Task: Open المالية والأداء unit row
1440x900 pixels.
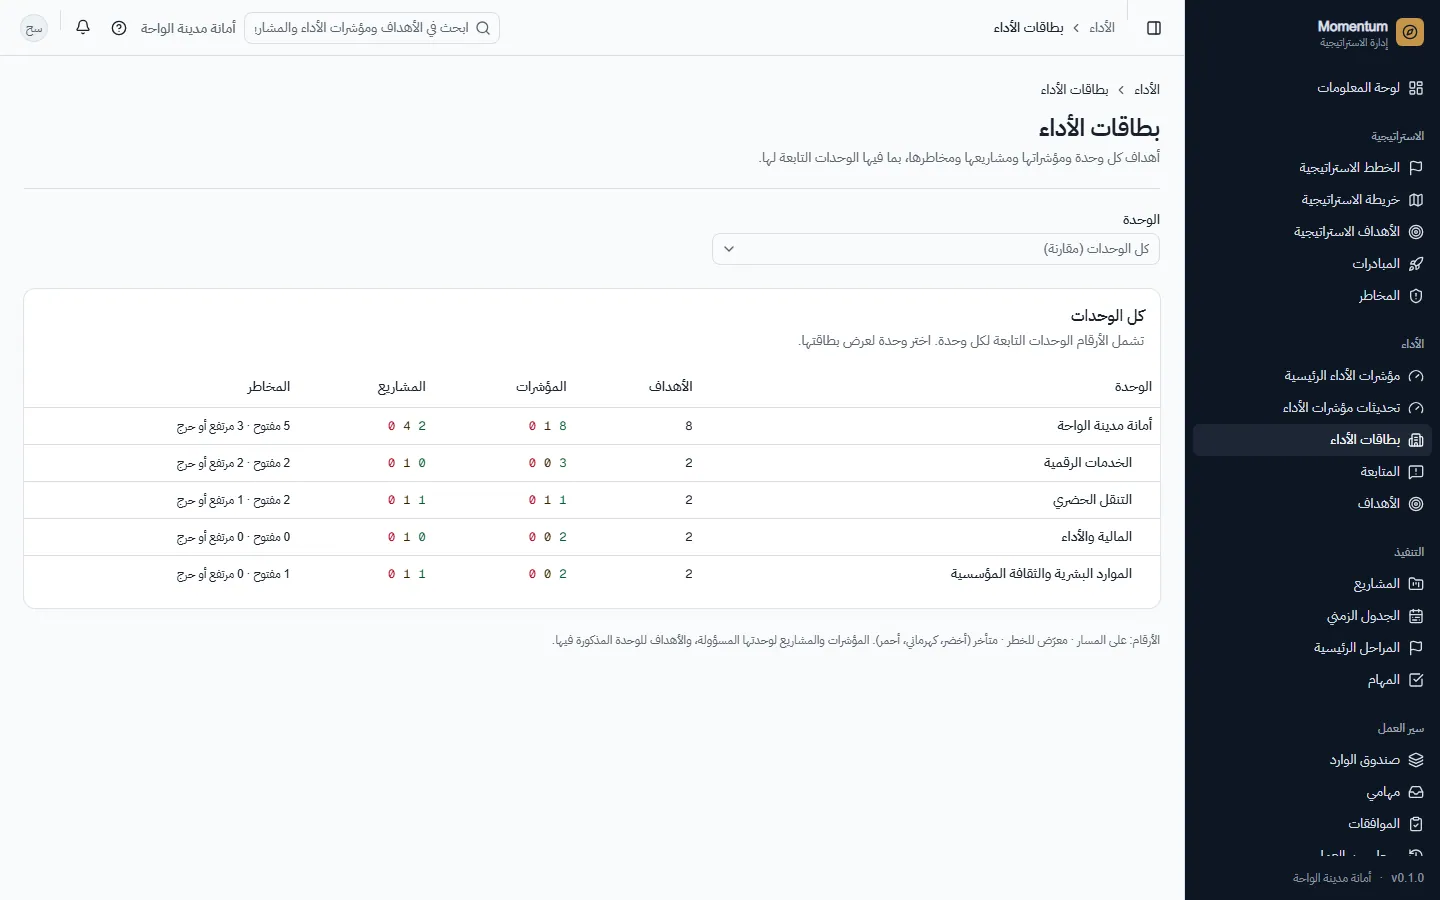Action: pyautogui.click(x=592, y=537)
